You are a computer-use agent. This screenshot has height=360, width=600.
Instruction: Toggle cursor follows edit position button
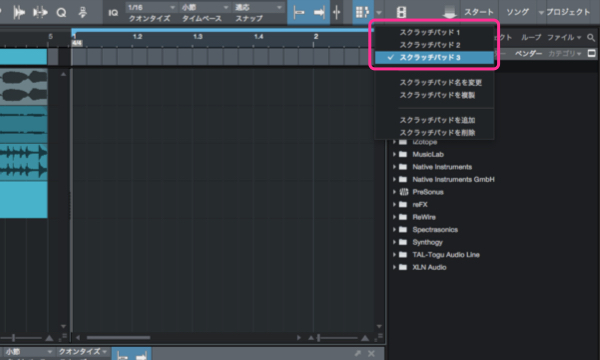coord(336,12)
